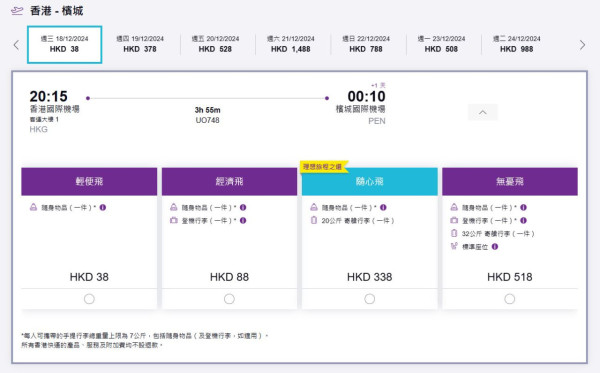This screenshot has width=600, height=373.
Task: Open info icon for 隨身物品 in 無憂飛
Action: click(523, 207)
